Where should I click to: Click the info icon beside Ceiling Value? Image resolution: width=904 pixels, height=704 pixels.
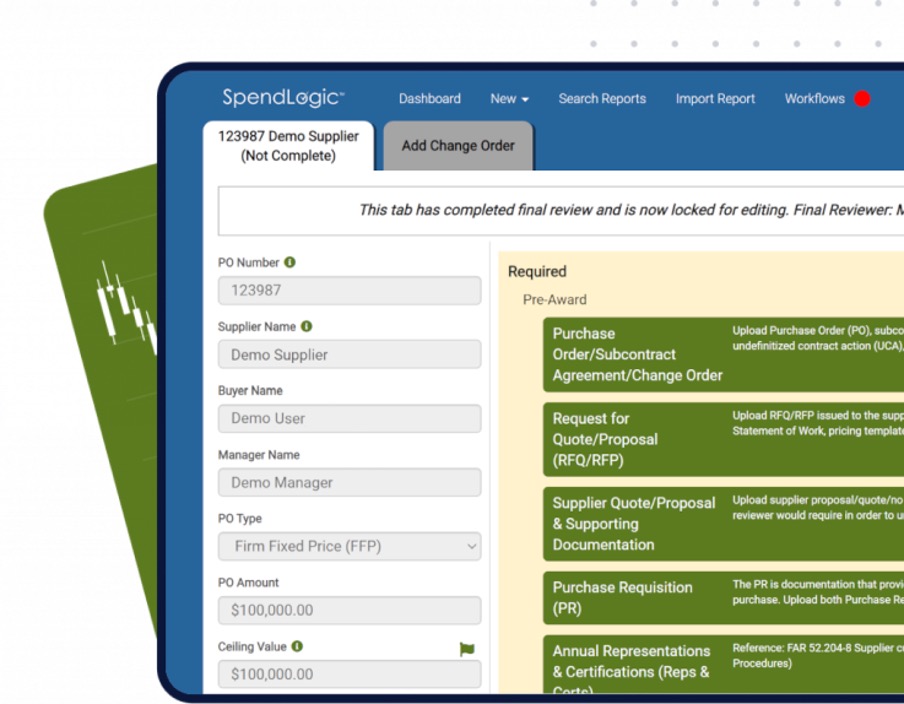coord(297,647)
